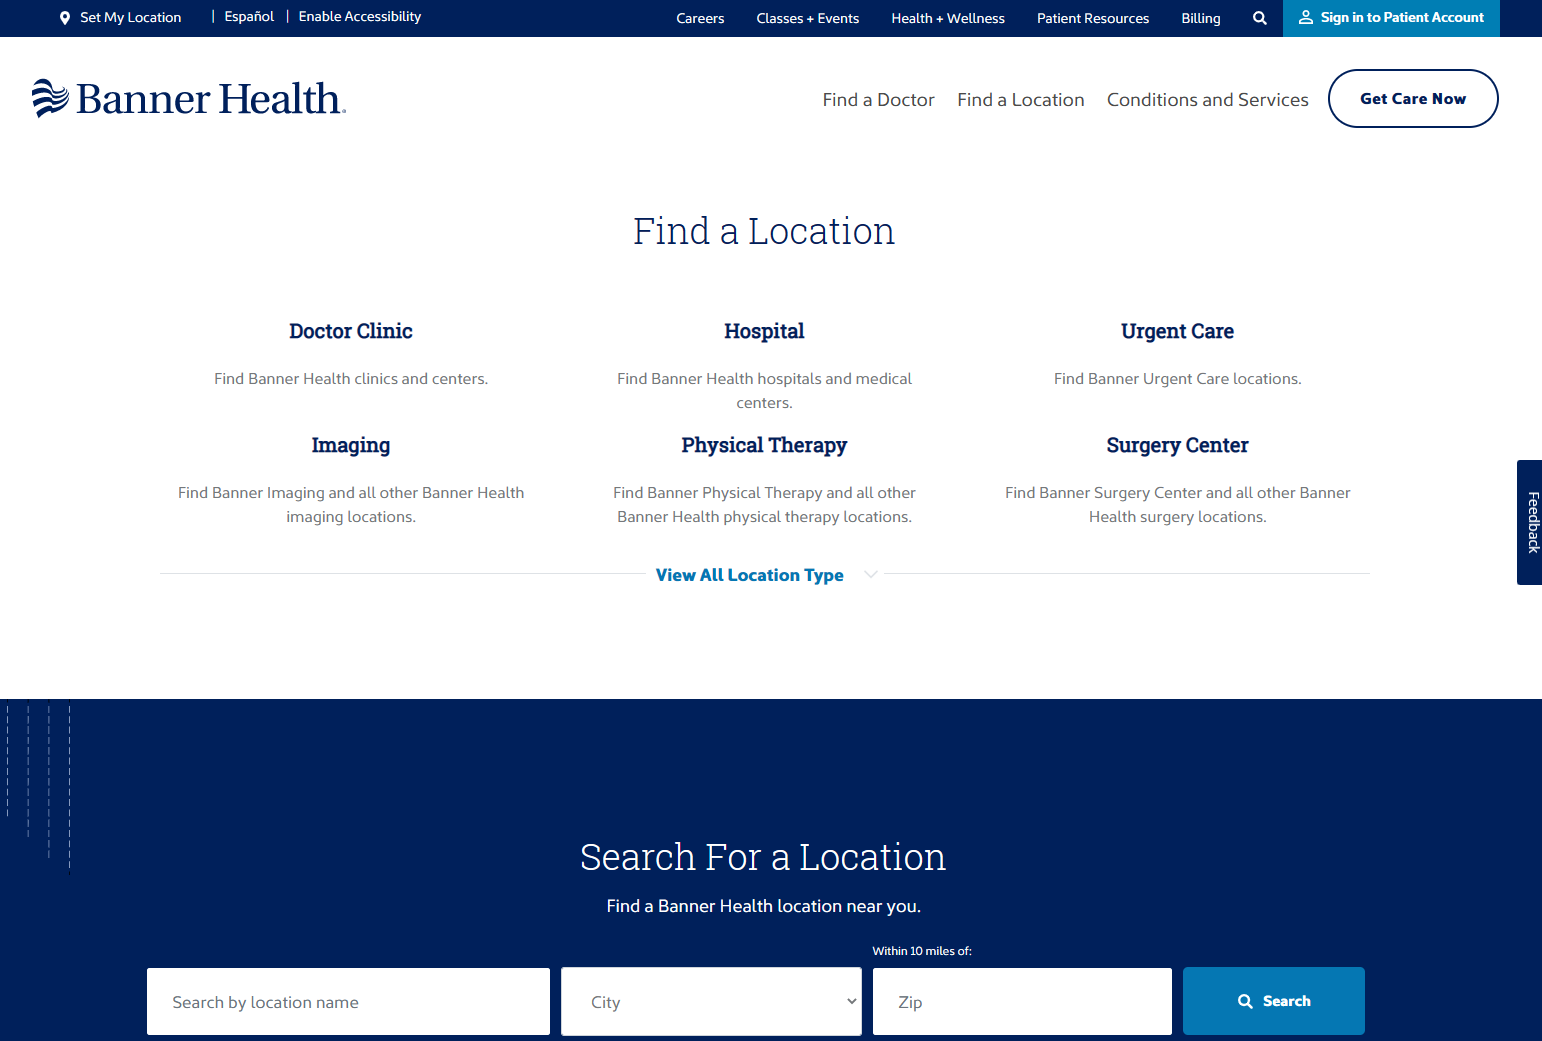Image resolution: width=1542 pixels, height=1041 pixels.
Task: Open the search magnifier in the top navigation
Action: [x=1259, y=17]
